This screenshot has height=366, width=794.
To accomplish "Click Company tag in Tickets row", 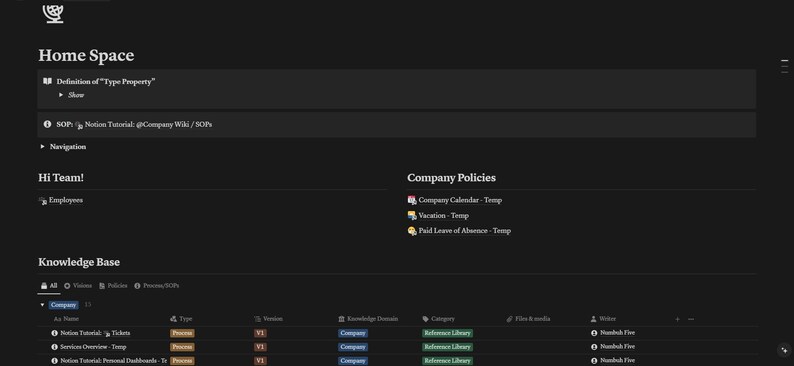I will pos(353,333).
